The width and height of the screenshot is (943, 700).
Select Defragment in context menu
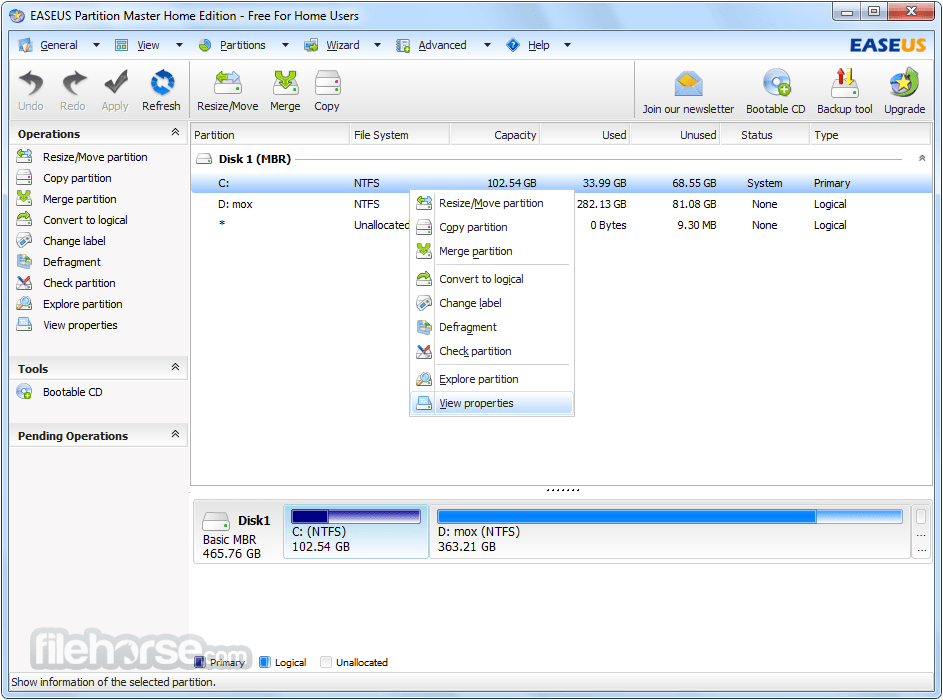click(x=492, y=327)
